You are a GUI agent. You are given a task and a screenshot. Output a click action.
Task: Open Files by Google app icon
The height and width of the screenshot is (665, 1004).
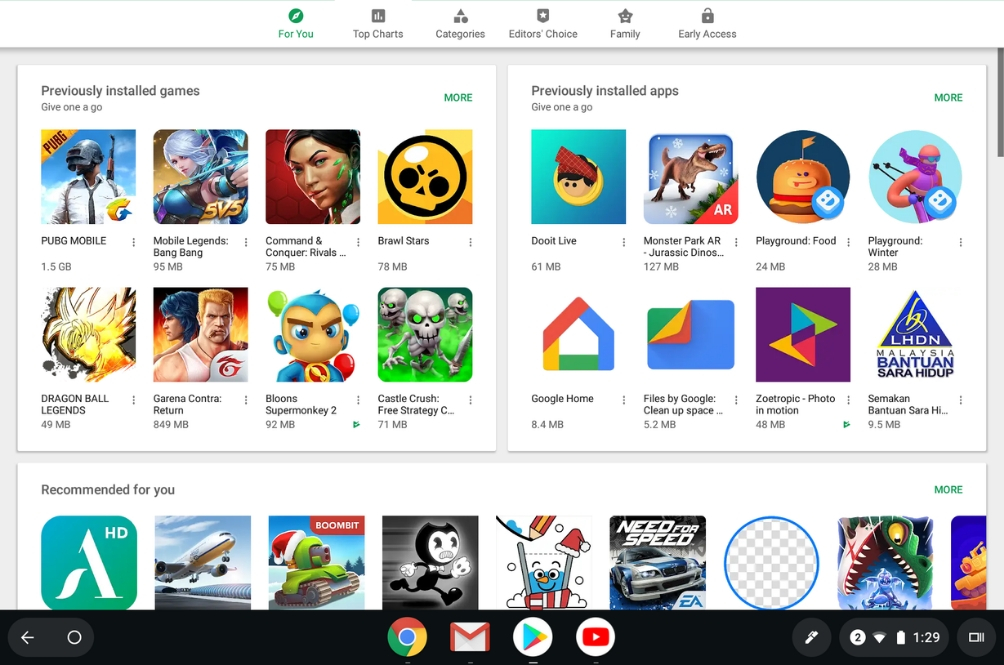pyautogui.click(x=691, y=335)
